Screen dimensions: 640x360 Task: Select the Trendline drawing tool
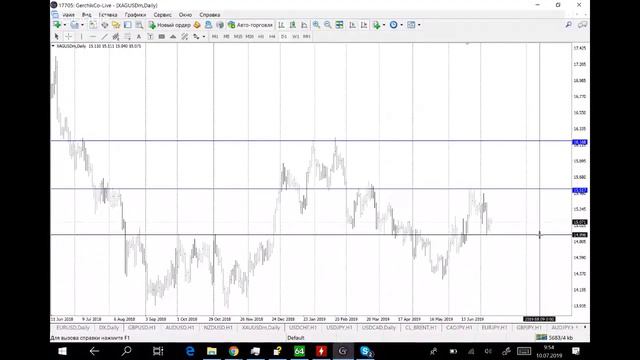click(104, 36)
